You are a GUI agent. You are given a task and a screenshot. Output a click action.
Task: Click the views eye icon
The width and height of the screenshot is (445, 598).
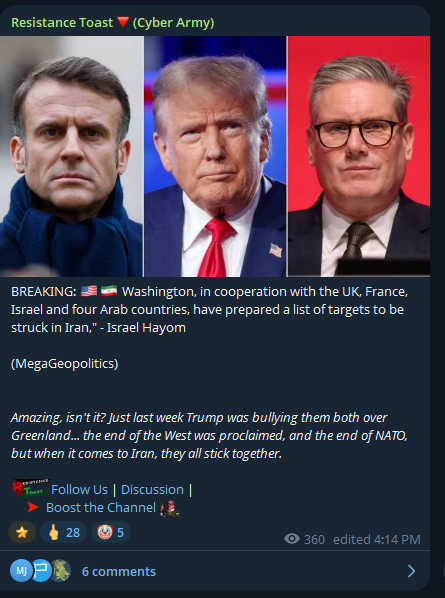(x=292, y=539)
